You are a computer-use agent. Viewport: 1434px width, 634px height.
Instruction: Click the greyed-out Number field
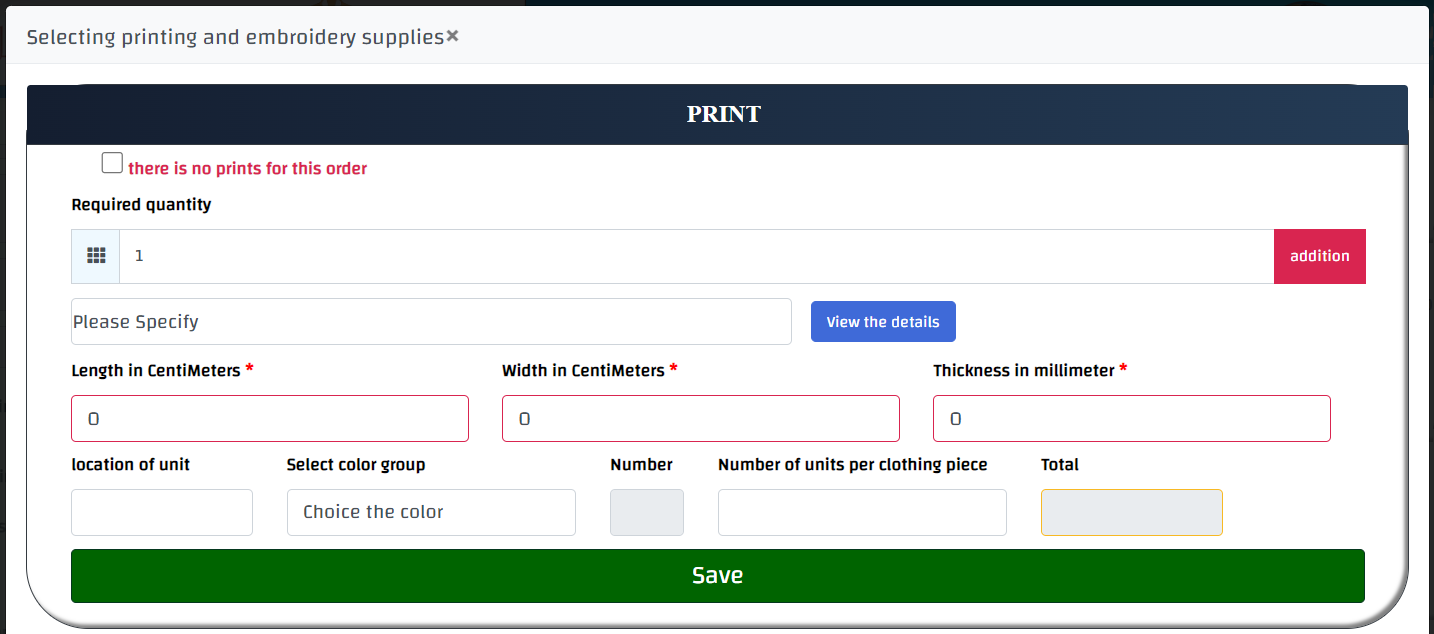[647, 512]
